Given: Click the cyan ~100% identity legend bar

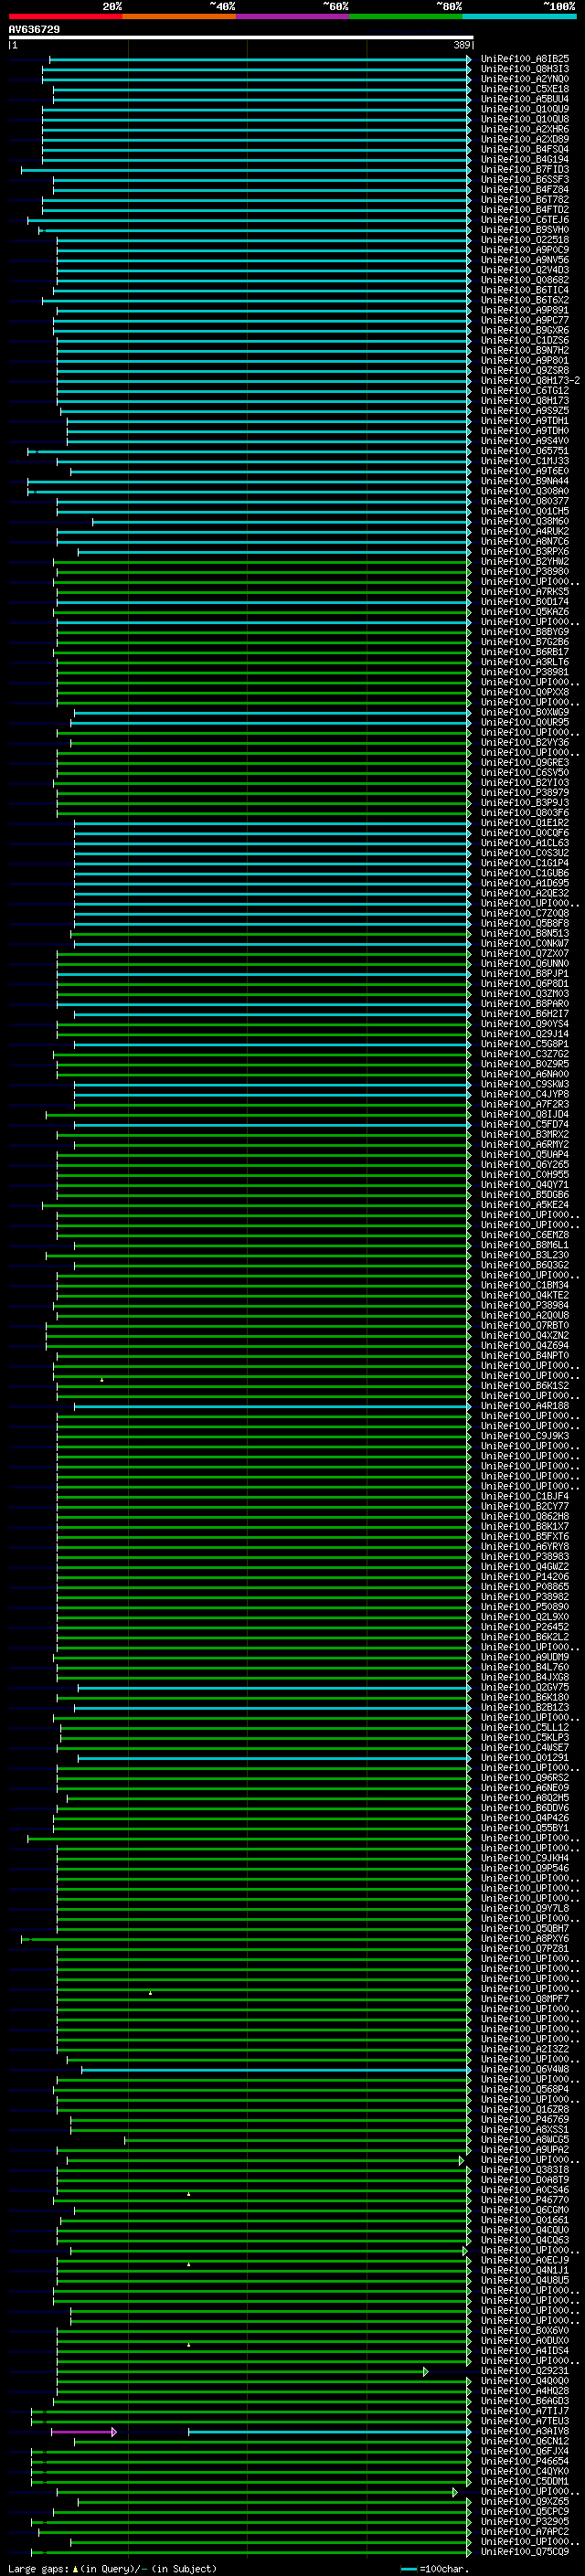Looking at the screenshot, I should 519,16.
